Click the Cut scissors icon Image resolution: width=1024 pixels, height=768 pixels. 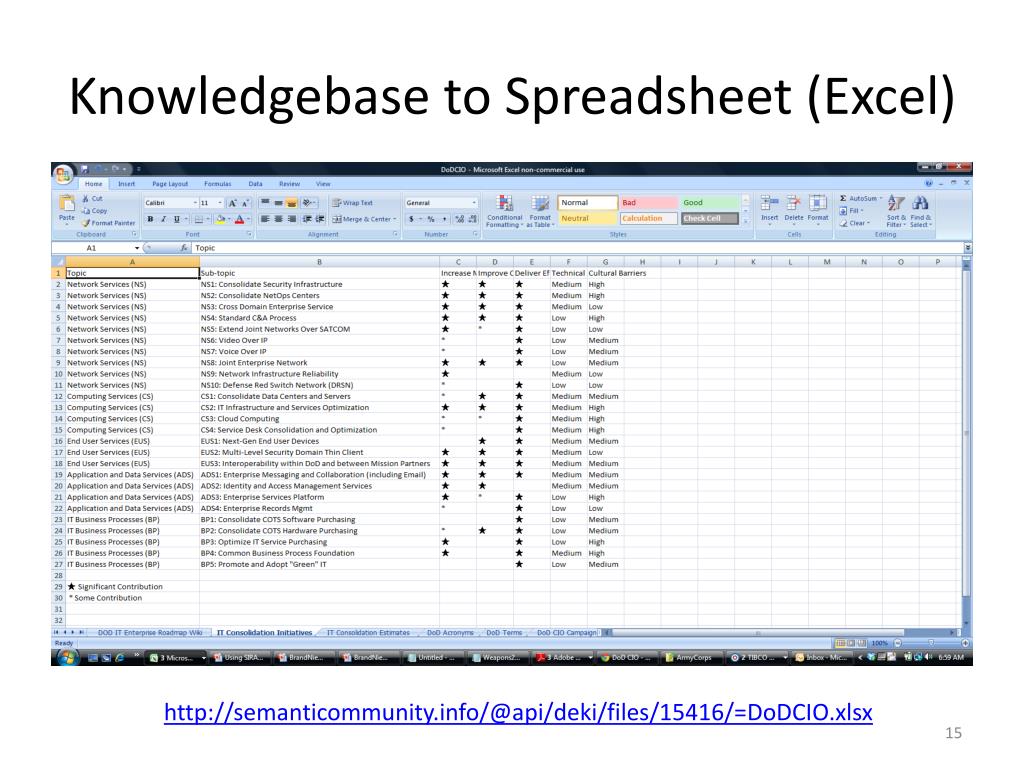click(86, 199)
